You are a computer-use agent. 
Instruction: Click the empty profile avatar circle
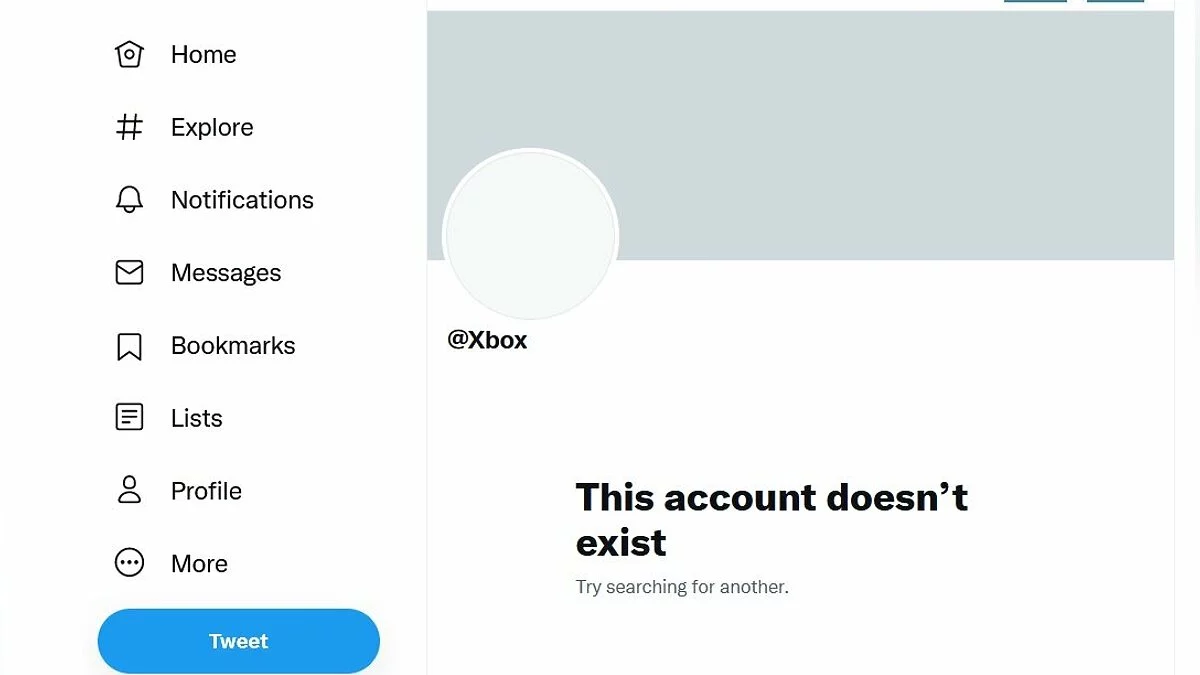point(530,236)
